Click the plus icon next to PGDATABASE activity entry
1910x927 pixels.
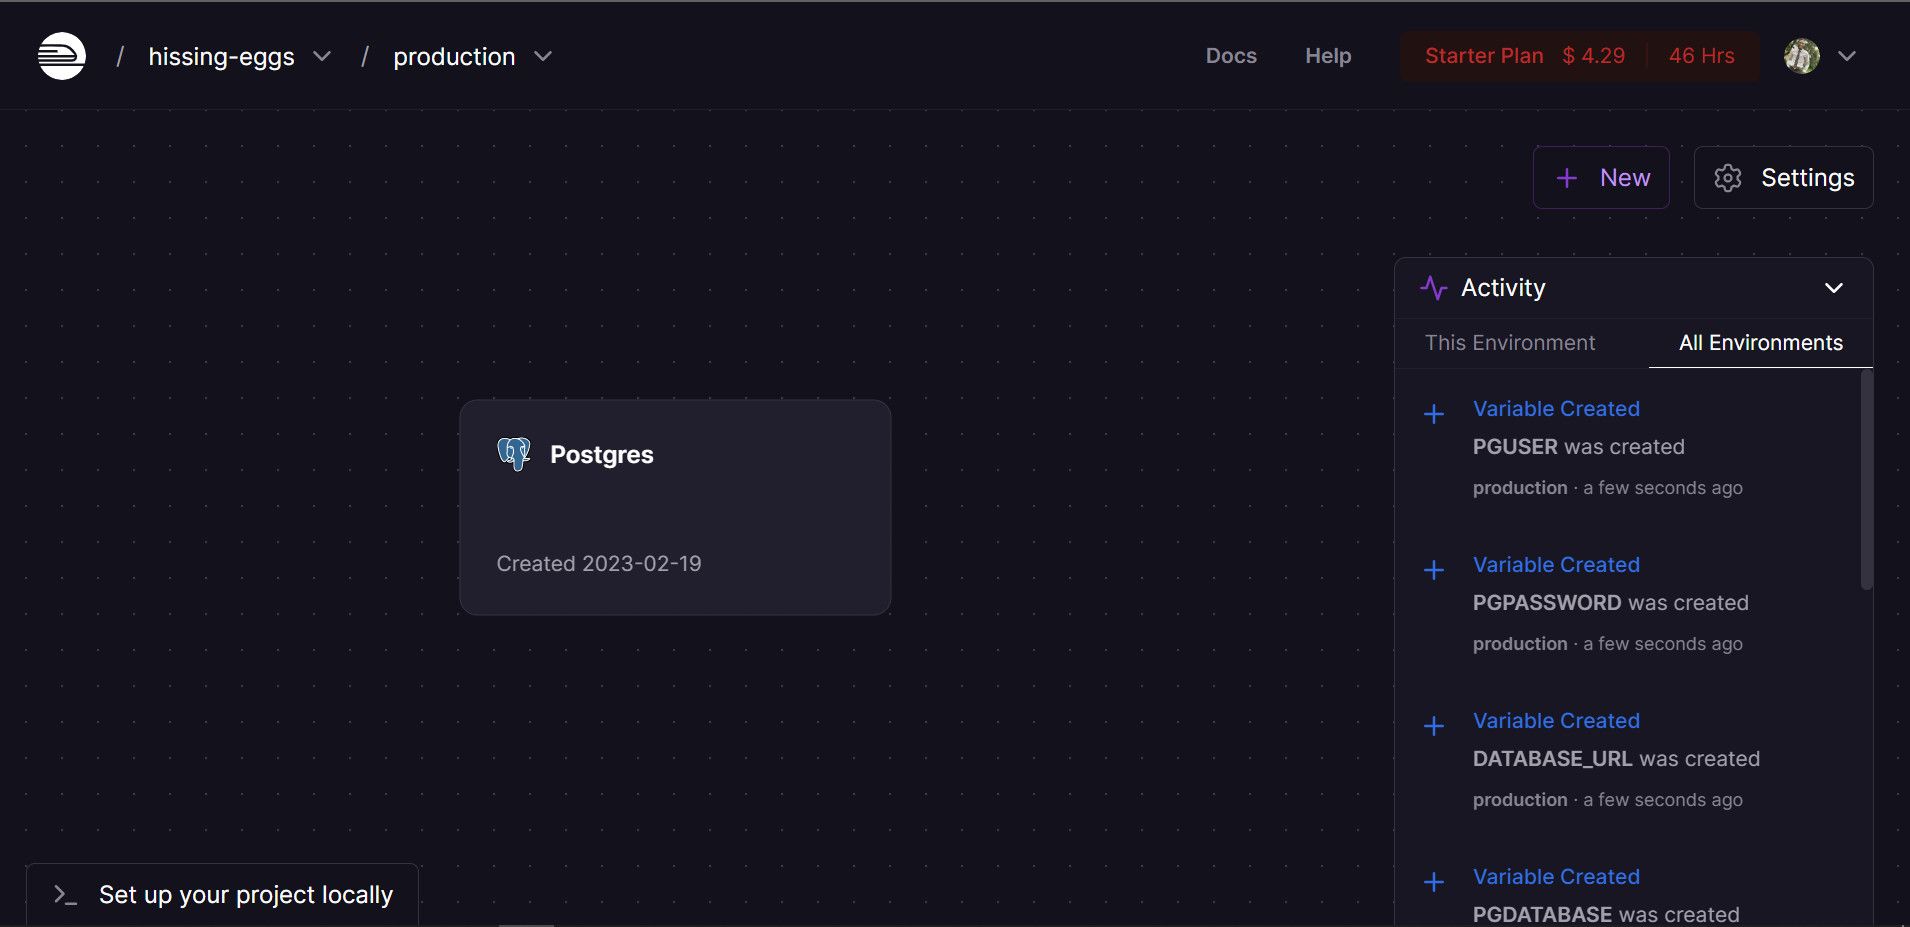(1435, 882)
